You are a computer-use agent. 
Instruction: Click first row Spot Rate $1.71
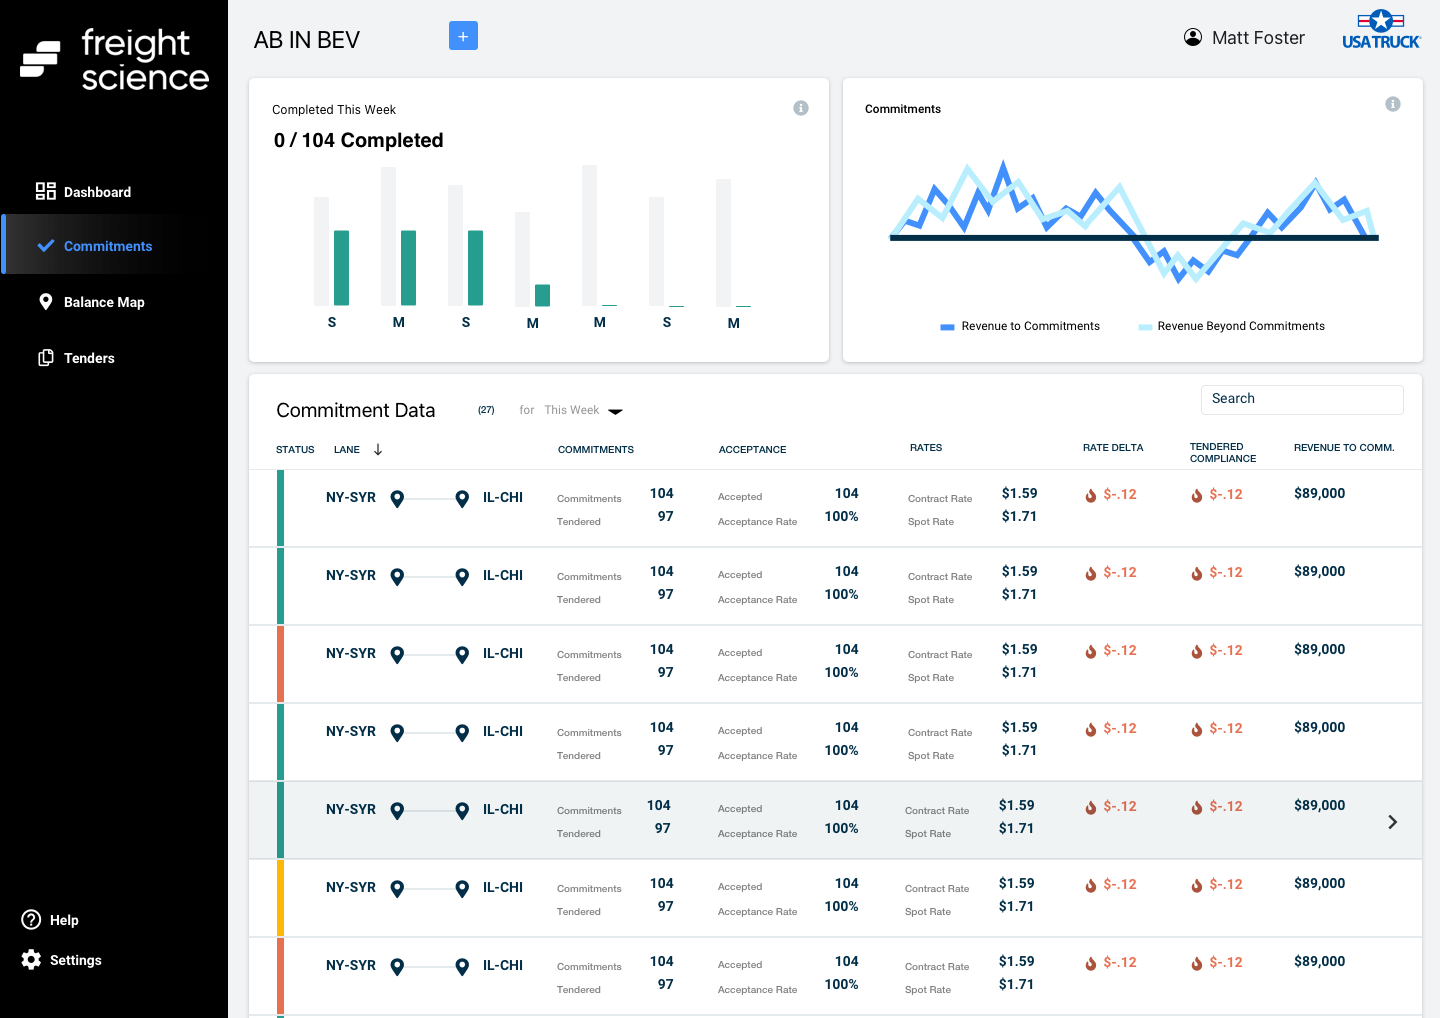tap(1019, 516)
